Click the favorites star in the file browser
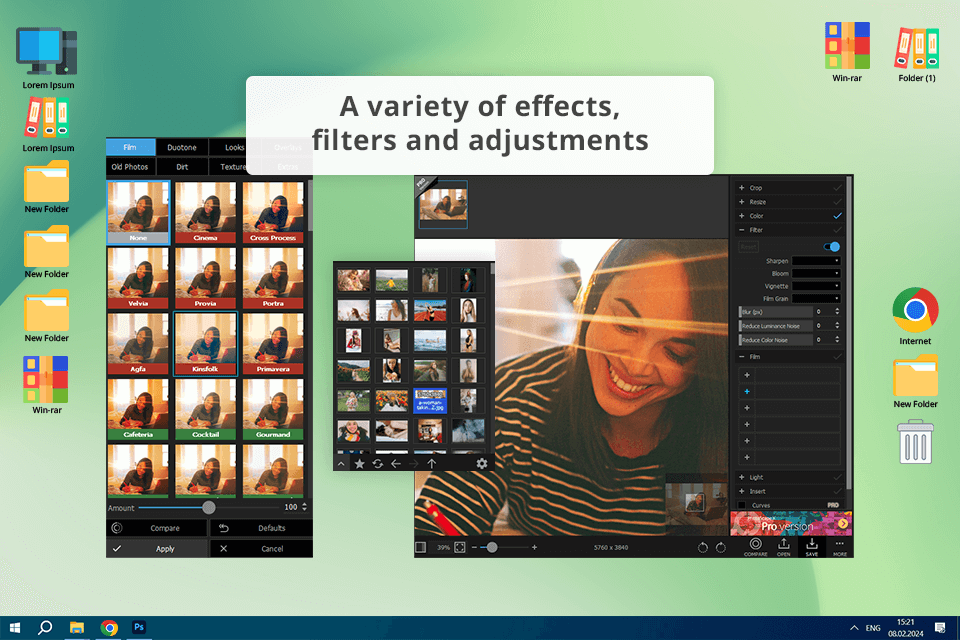 [359, 464]
